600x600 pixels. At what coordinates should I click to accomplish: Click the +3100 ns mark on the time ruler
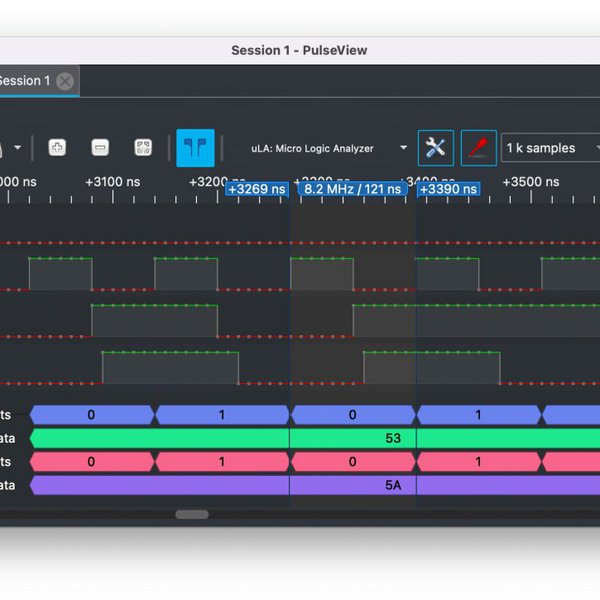point(112,182)
